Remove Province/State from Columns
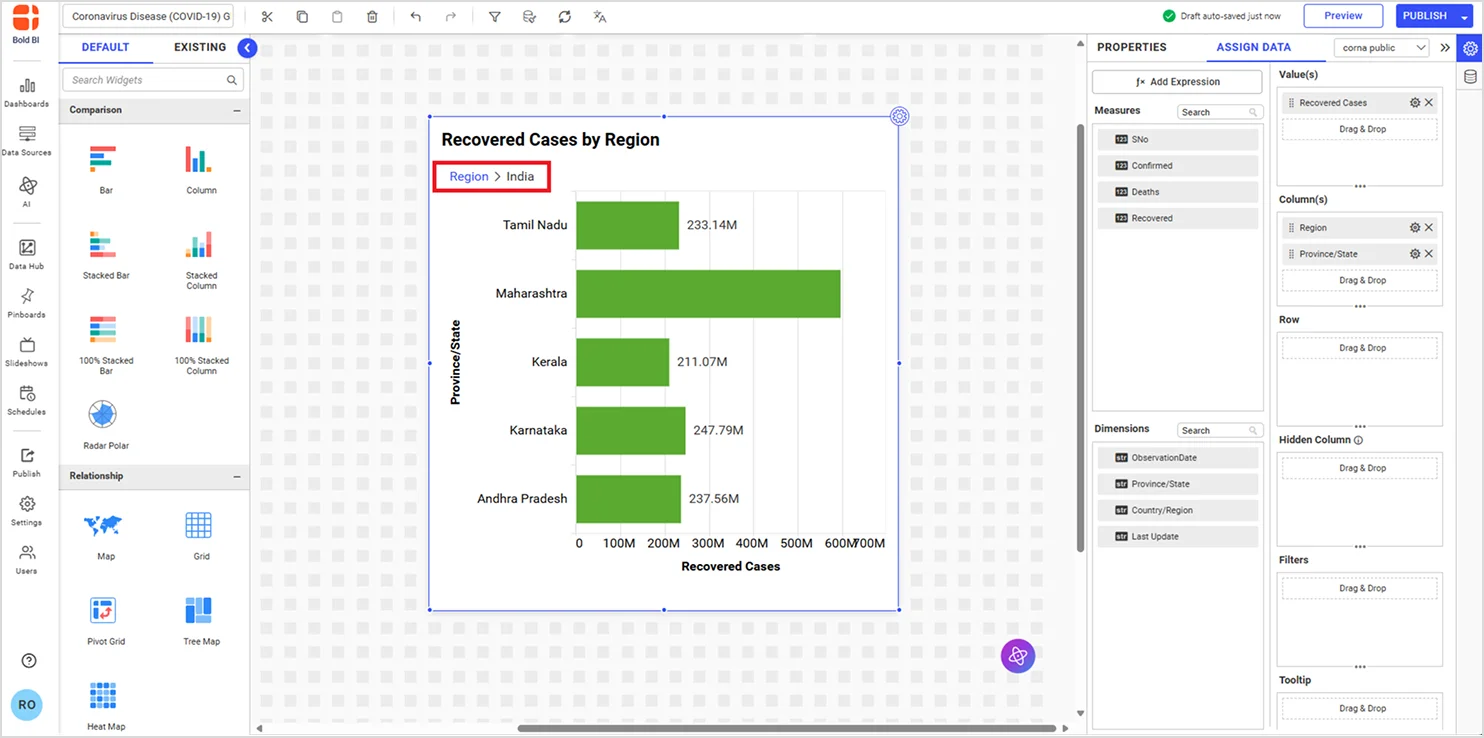The height and width of the screenshot is (738, 1484). [1429, 253]
